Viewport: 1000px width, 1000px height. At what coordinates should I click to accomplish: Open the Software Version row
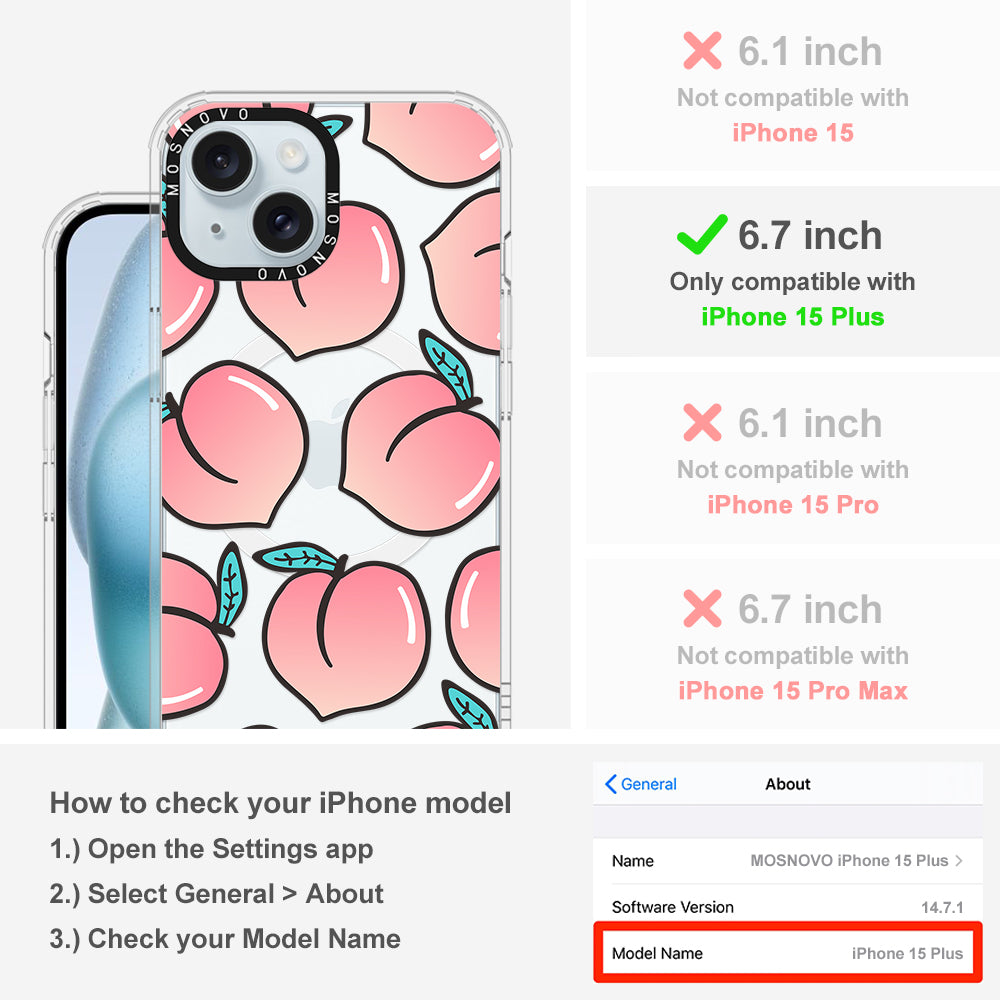coord(787,907)
